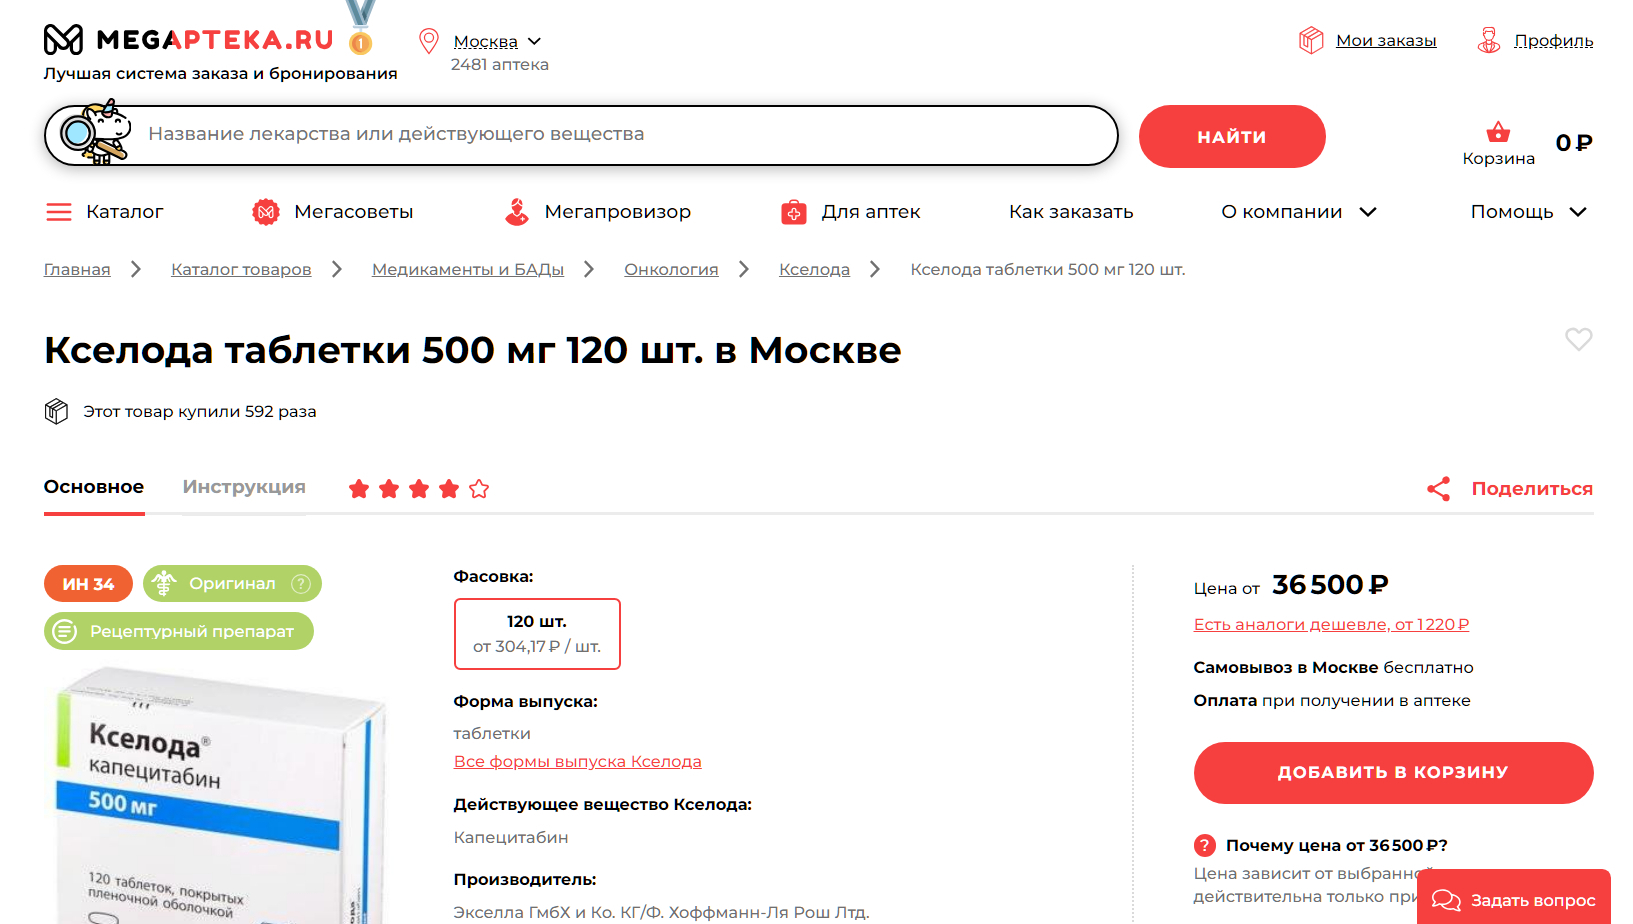1633x924 pixels.
Task: Open cheaper analogs link от 1220 ₽
Action: coord(1331,625)
